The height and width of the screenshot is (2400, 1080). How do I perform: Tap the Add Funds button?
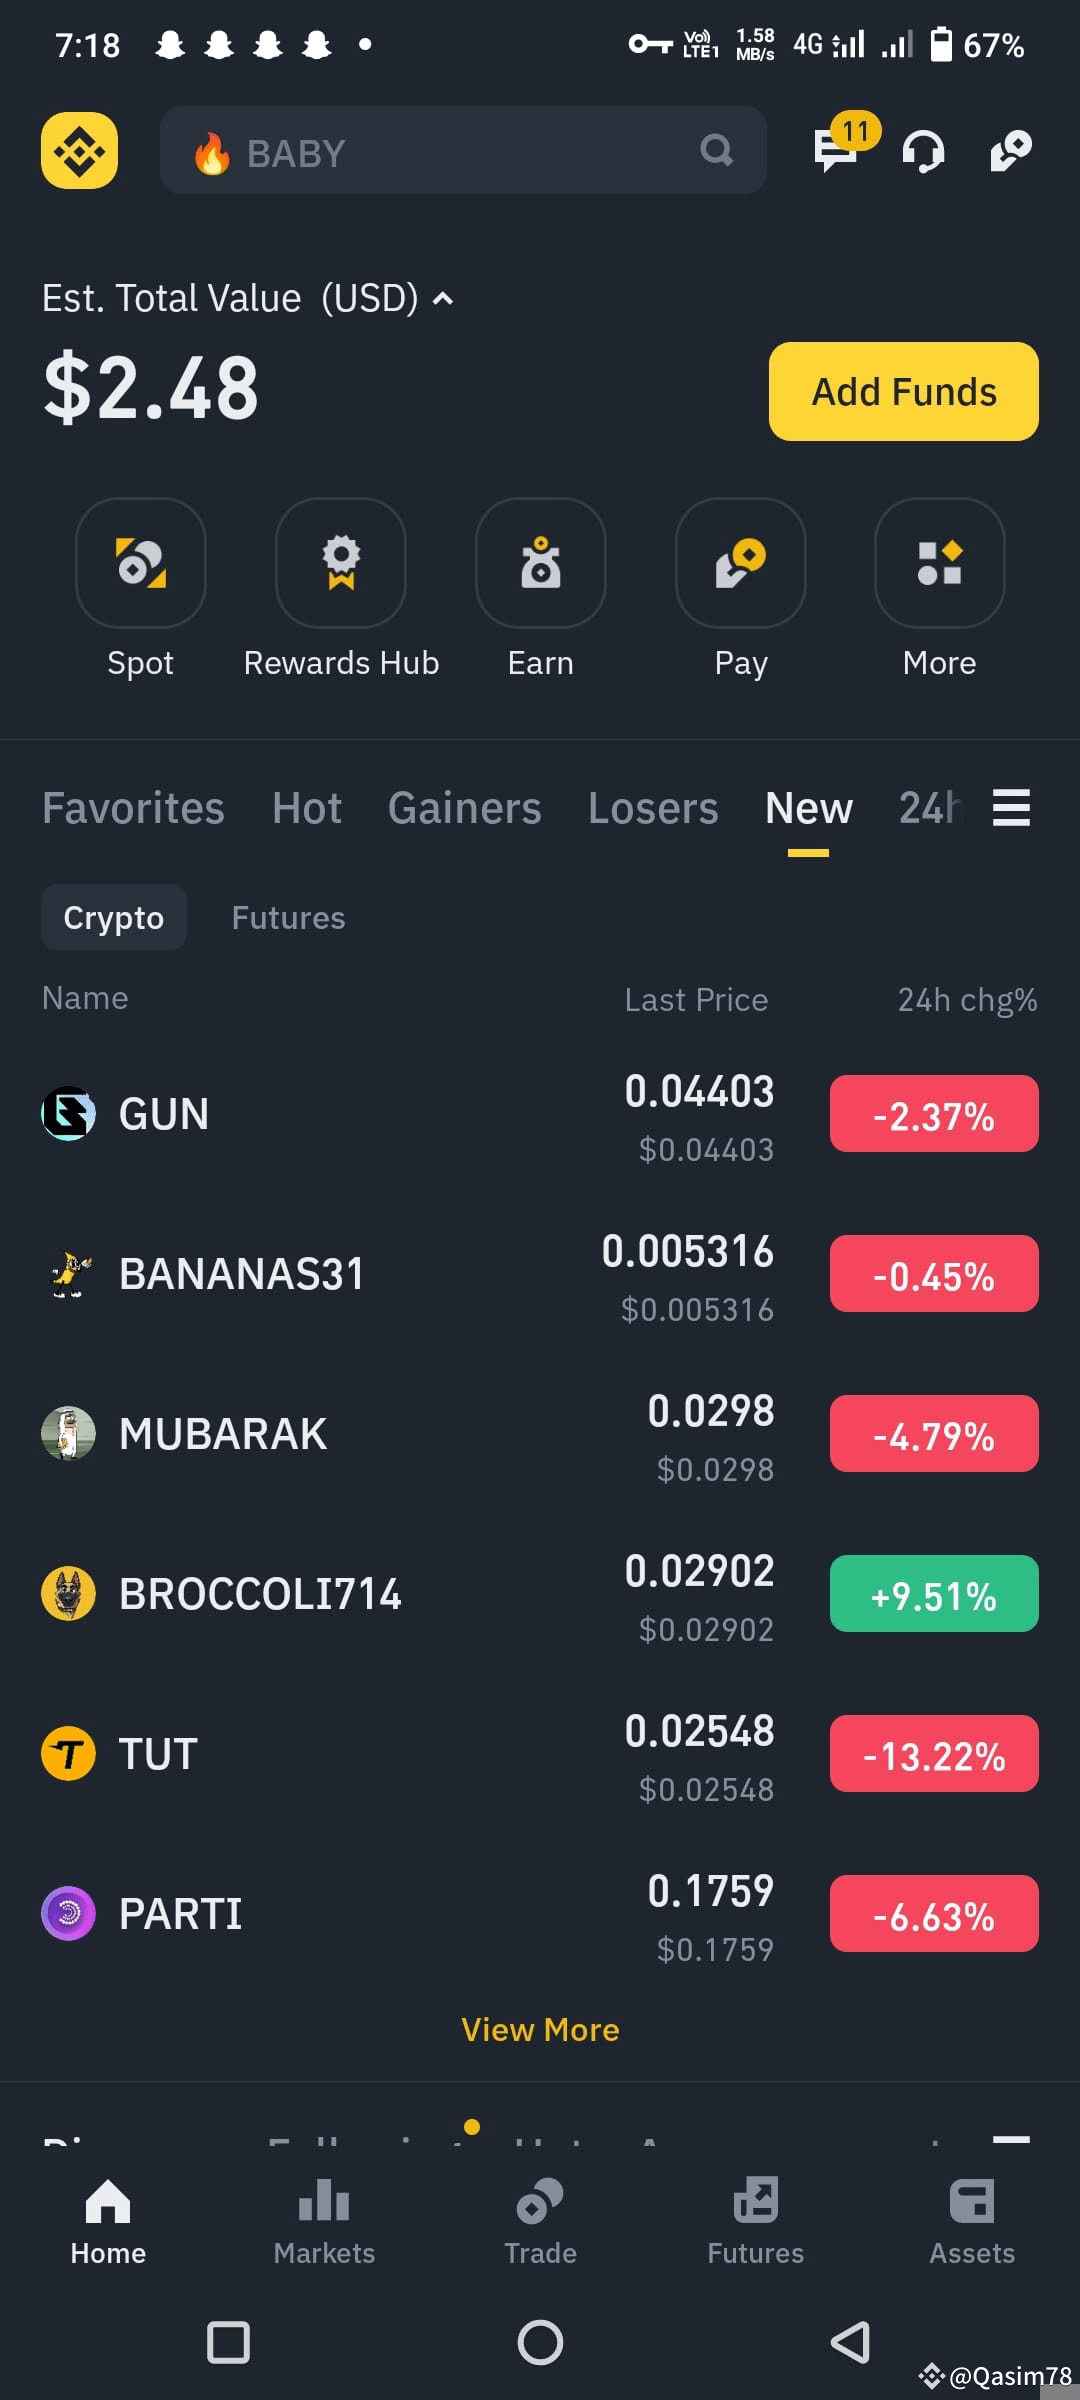904,391
